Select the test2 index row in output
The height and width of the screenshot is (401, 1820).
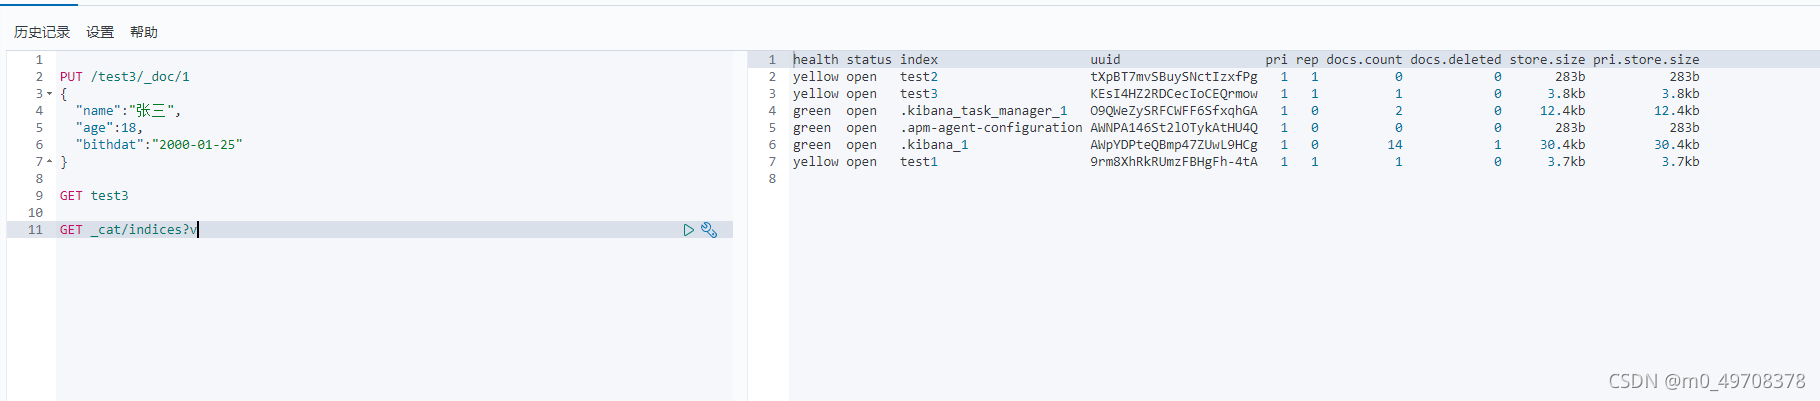click(1246, 77)
